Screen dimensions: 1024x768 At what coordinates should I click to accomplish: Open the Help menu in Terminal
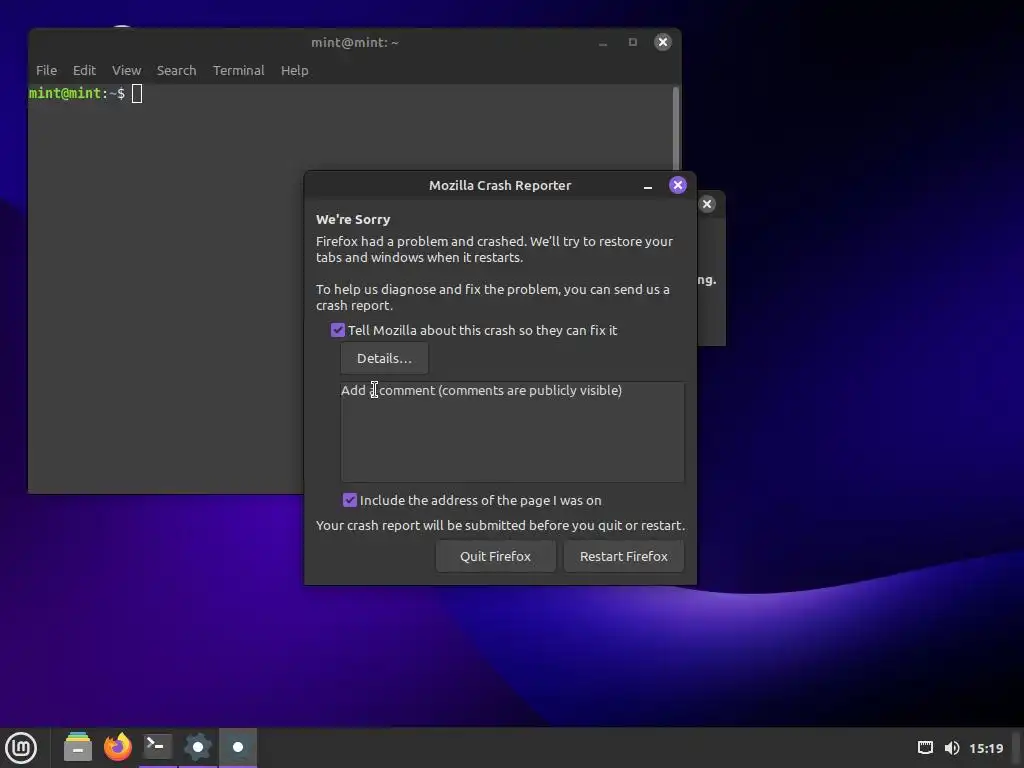[x=295, y=71]
